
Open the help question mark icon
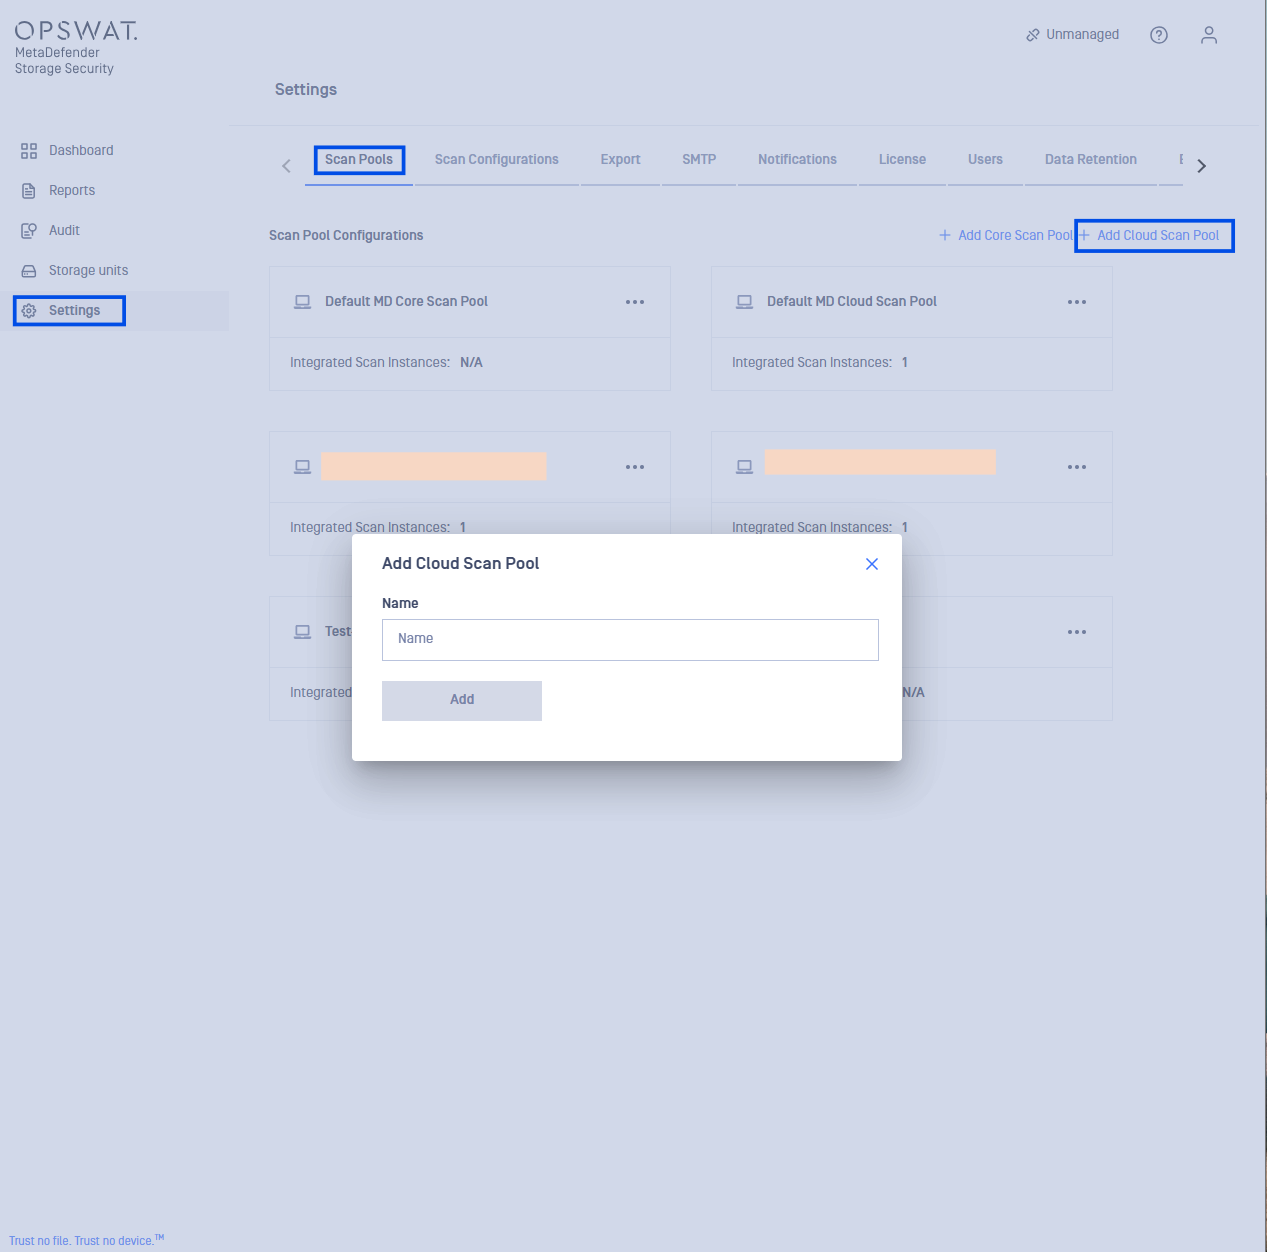[1159, 35]
